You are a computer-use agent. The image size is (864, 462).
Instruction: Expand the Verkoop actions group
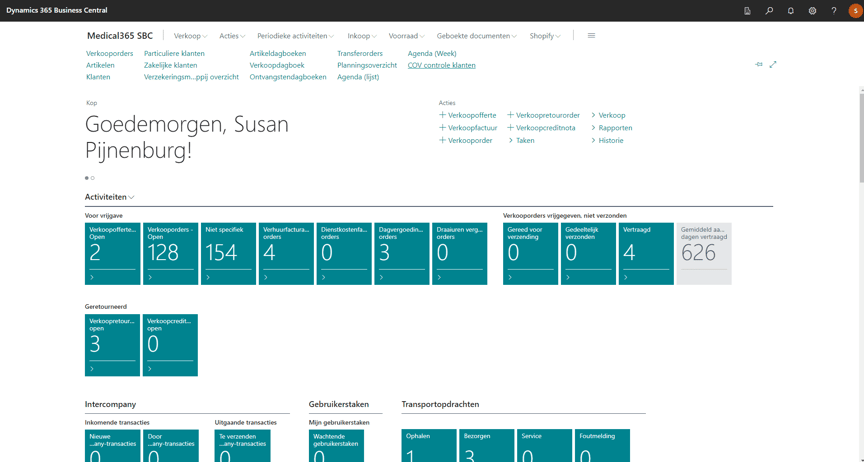pyautogui.click(x=608, y=115)
